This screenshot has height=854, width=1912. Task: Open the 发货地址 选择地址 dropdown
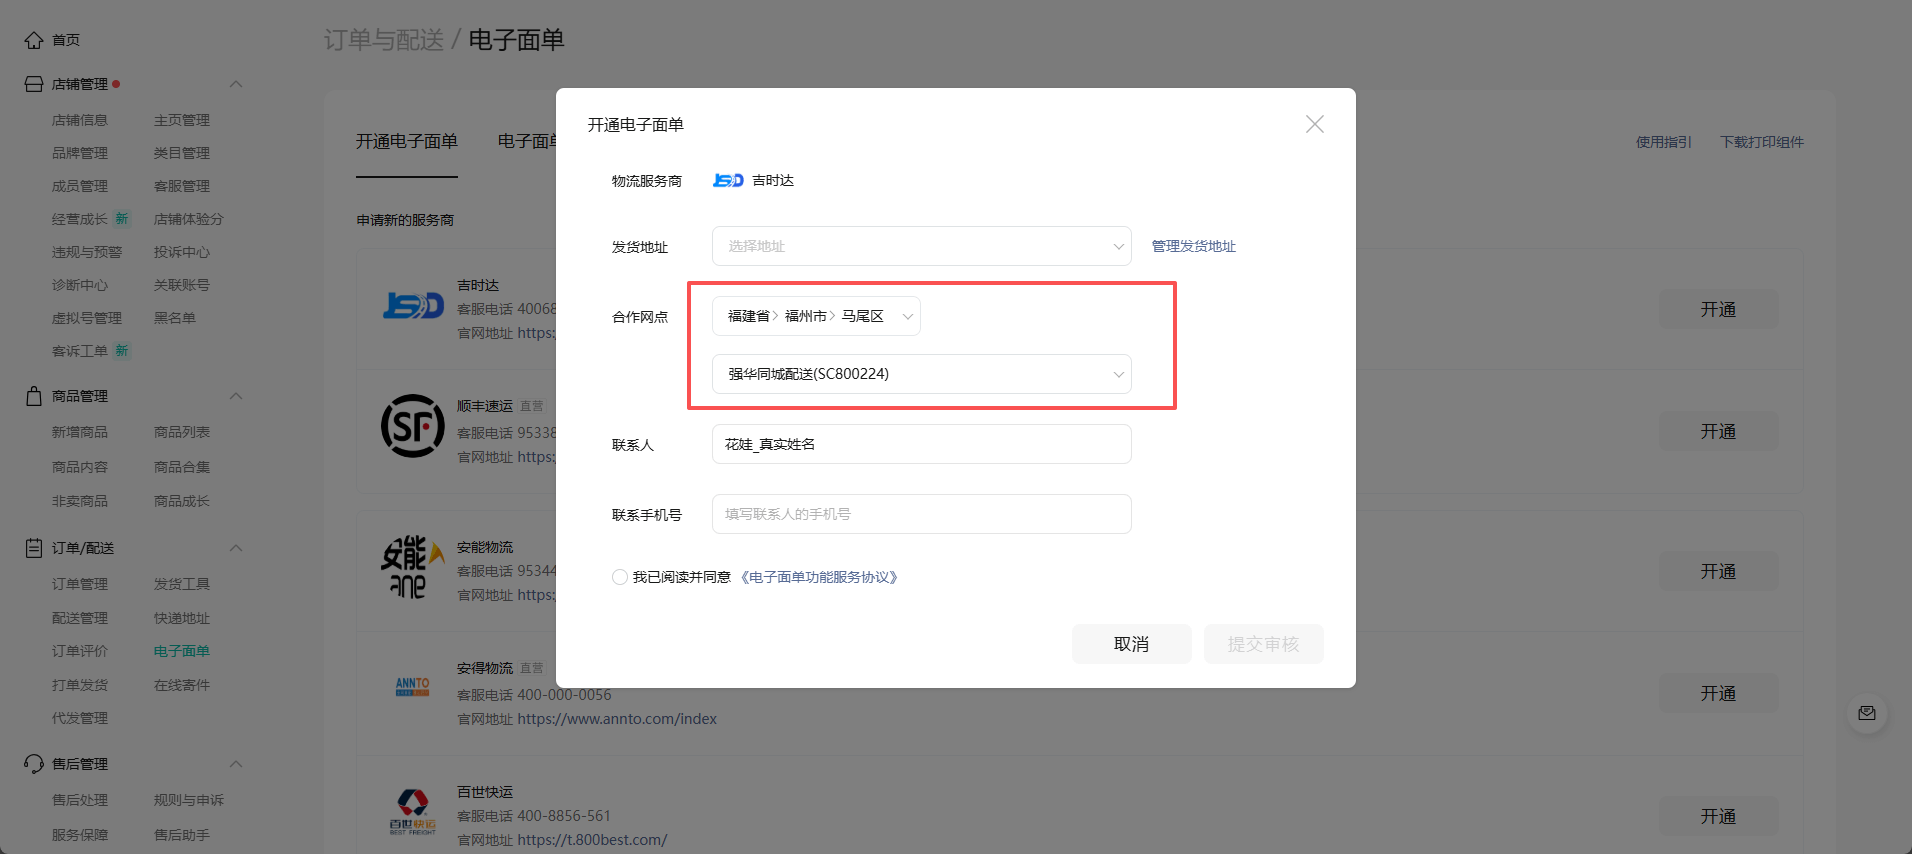point(920,246)
